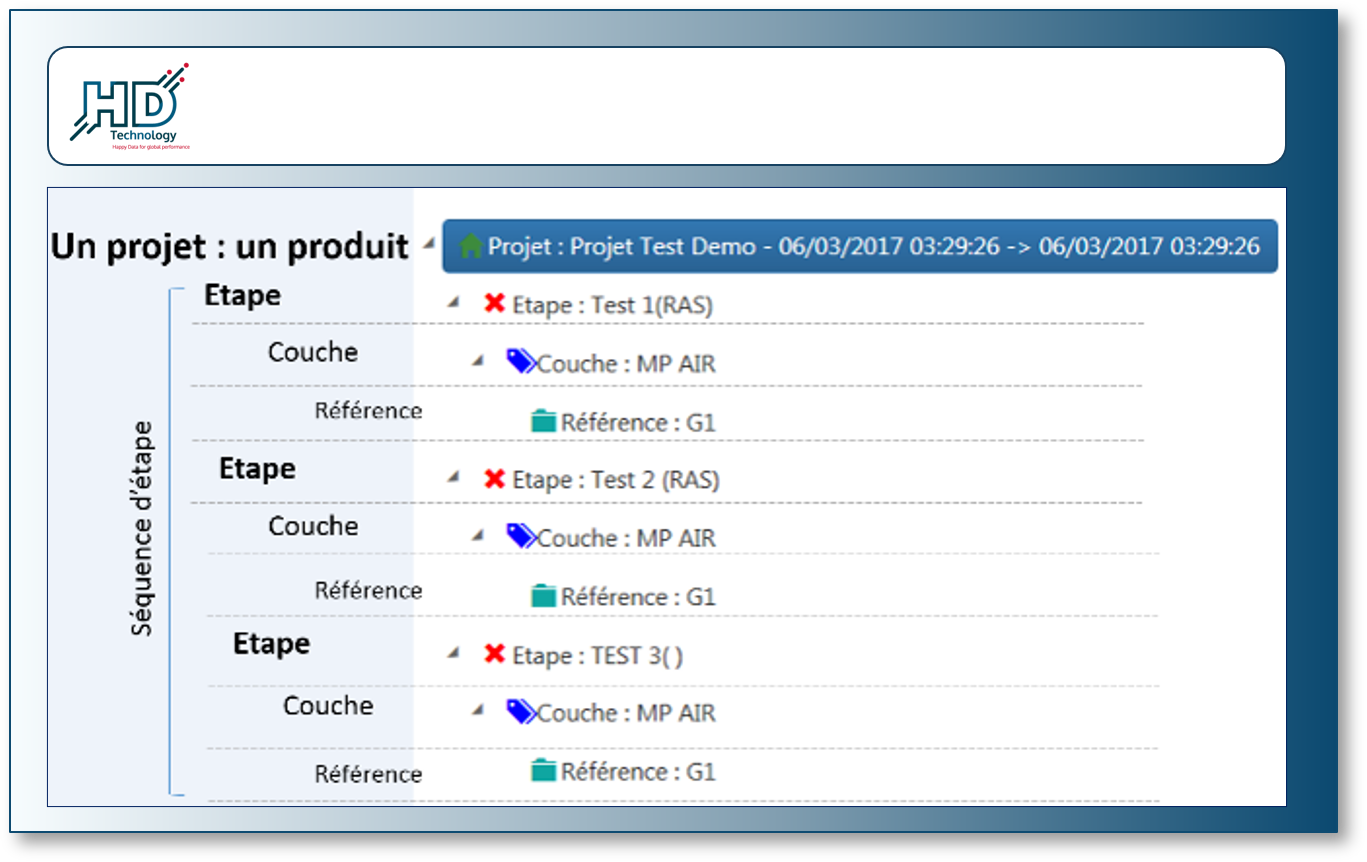Screen dimensions: 1367x862
Task: Click the teal folder icon under Etape TEST 3( )
Action: [x=543, y=770]
